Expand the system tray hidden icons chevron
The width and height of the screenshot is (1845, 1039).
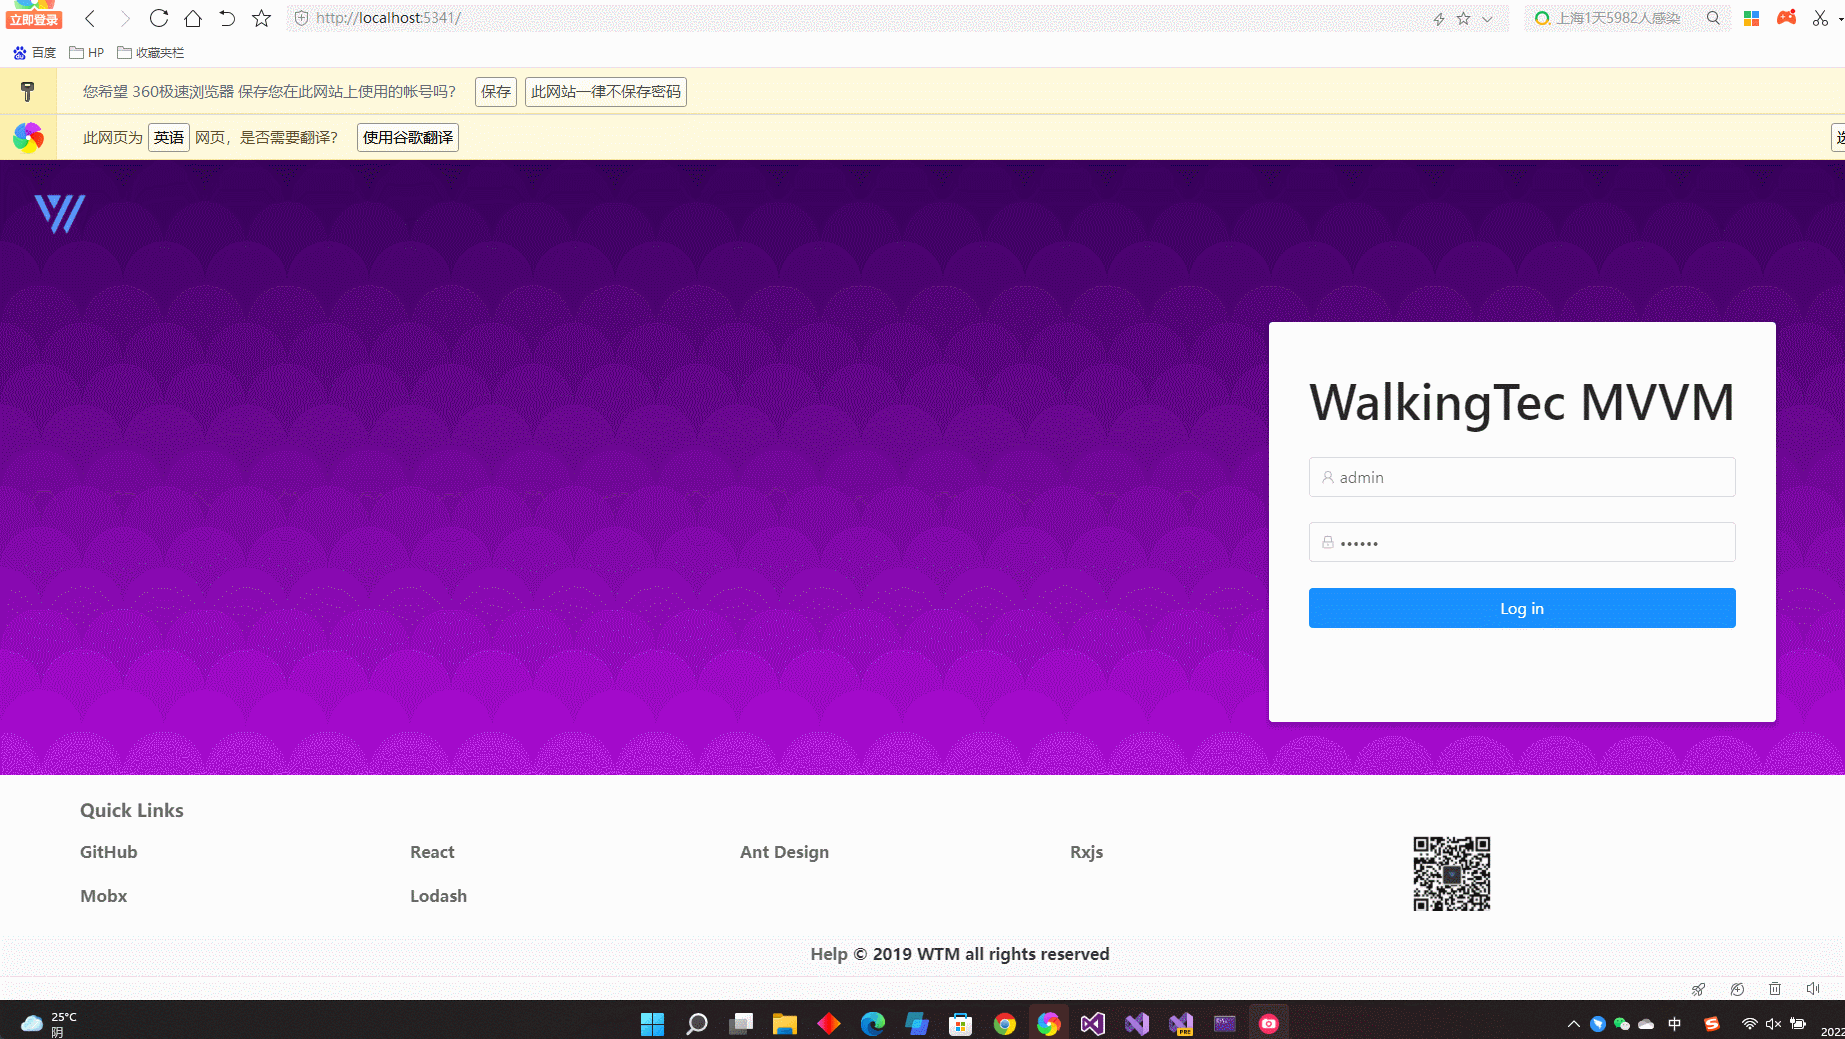point(1573,1024)
